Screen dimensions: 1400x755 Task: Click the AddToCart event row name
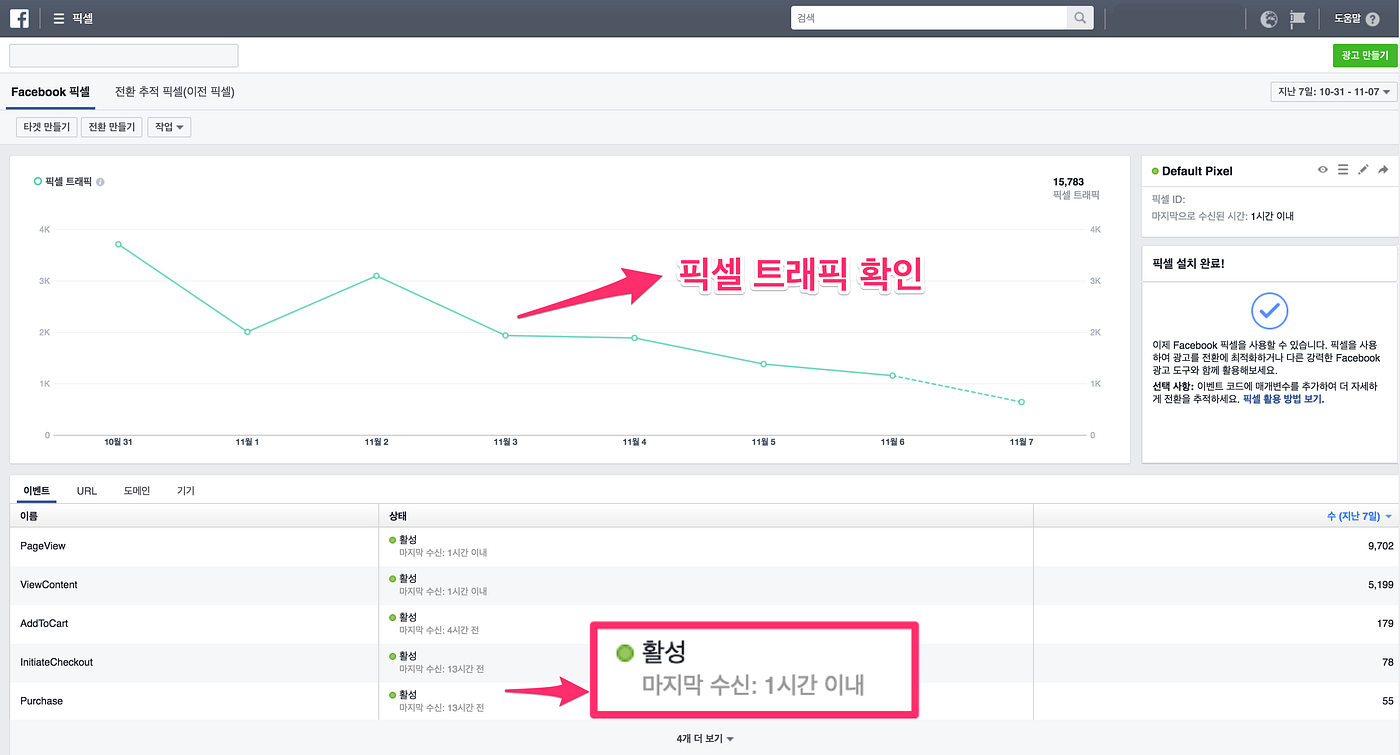pos(44,624)
